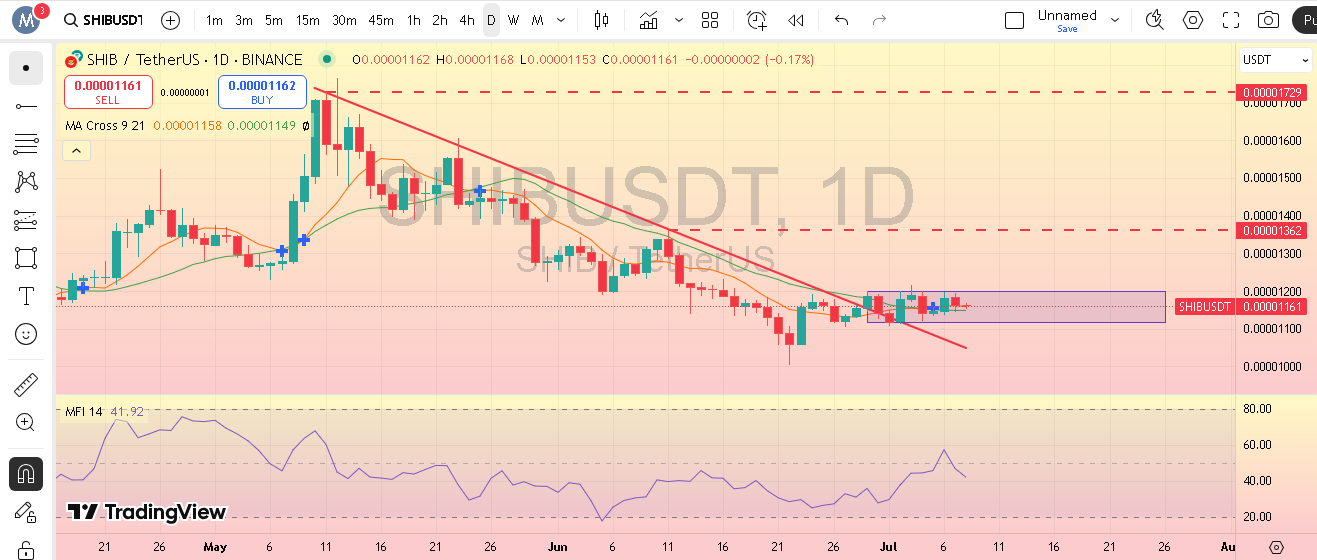1317x560 pixels.
Task: Toggle keep drawing mode pencil-lock icon
Action: click(26, 513)
